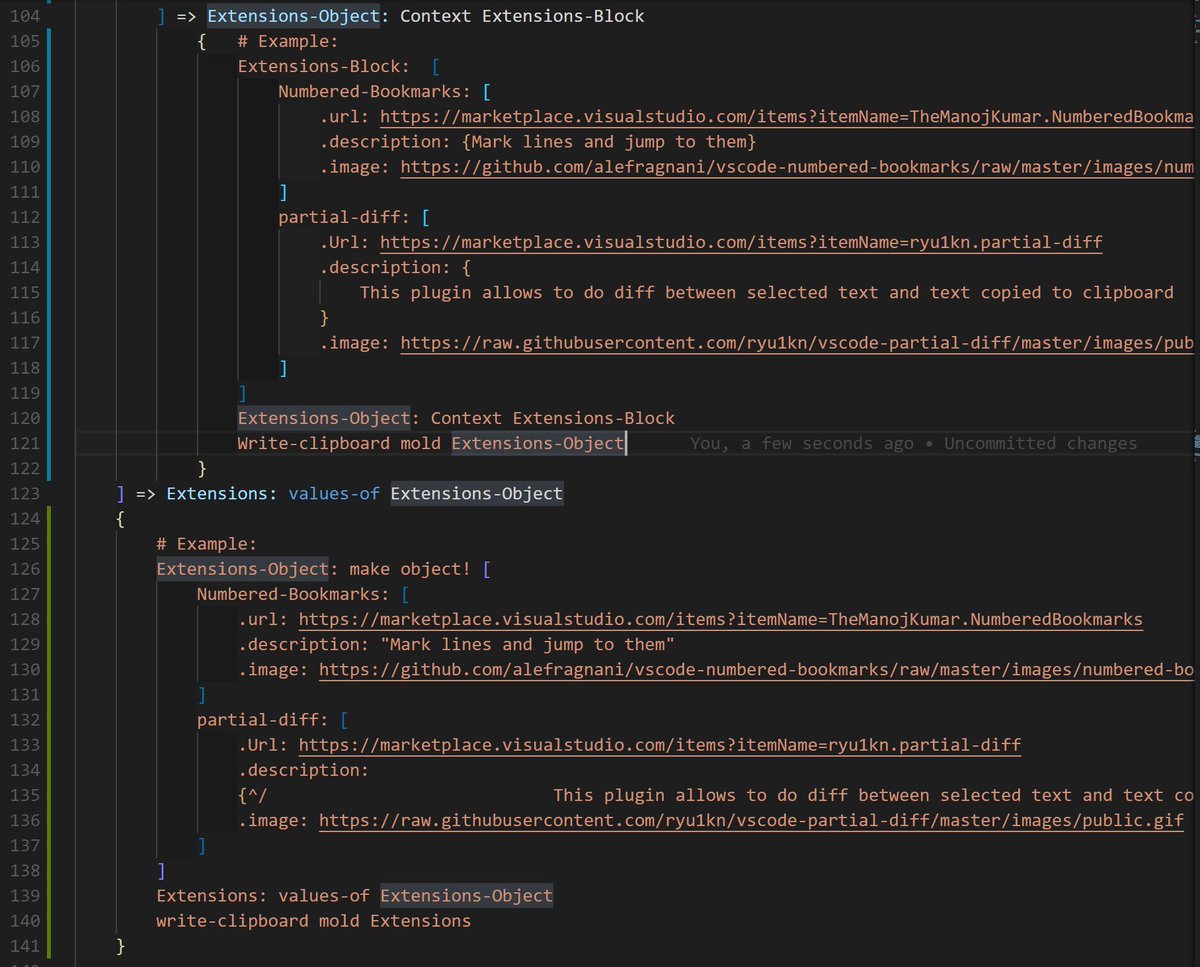The height and width of the screenshot is (967, 1200).
Task: Click 'Extensions-Block:' label on line 106
Action: pyautogui.click(x=323, y=66)
